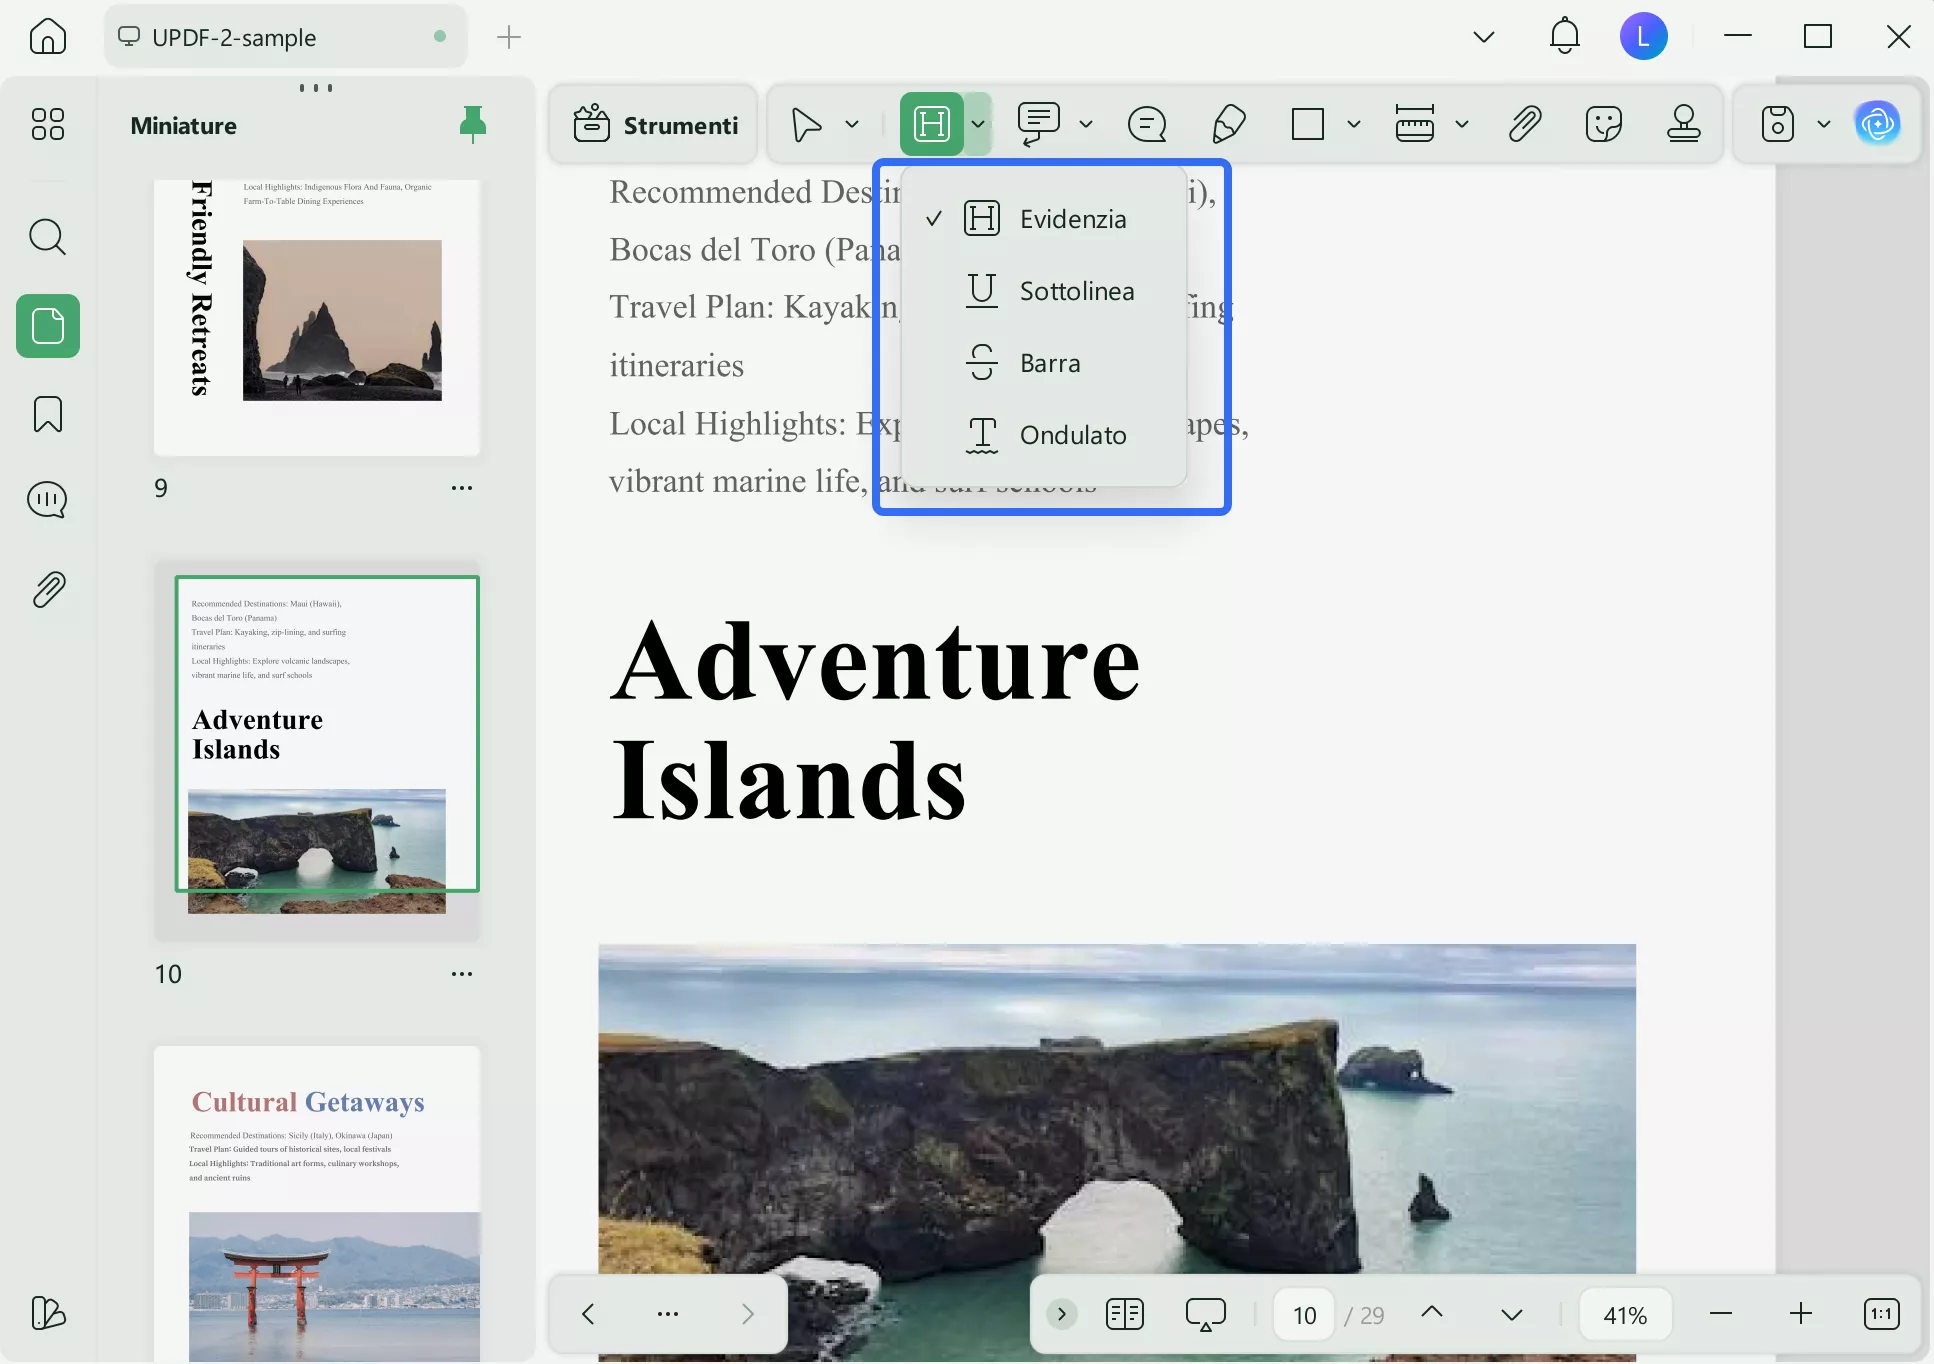Expand the measure tool dropdown arrow
The image size is (1934, 1364).
(1461, 124)
